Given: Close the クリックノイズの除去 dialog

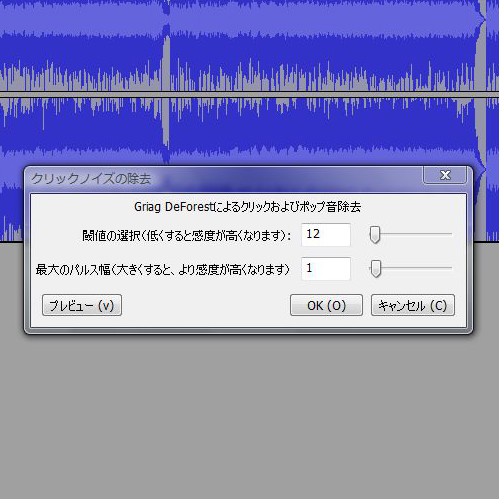Looking at the screenshot, I should 445,175.
